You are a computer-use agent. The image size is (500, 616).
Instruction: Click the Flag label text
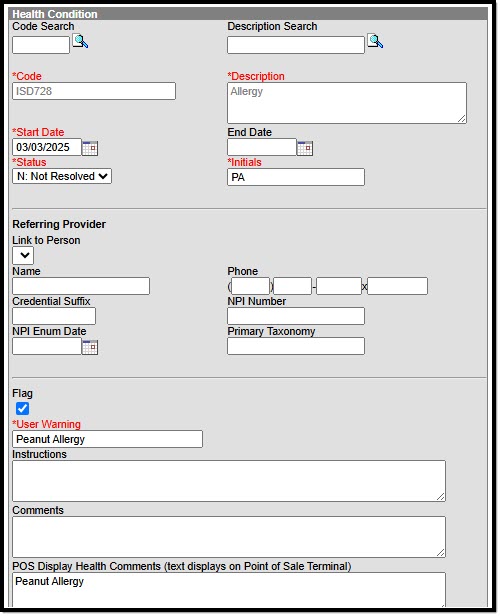[22, 394]
